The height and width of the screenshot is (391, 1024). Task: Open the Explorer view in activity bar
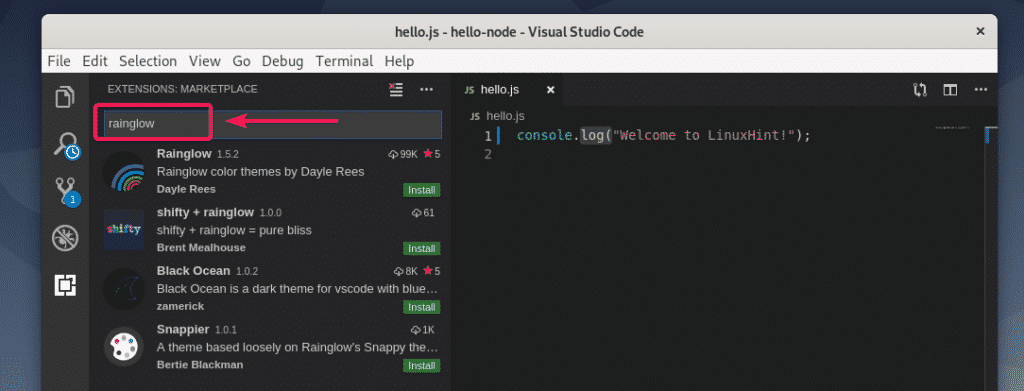(65, 97)
